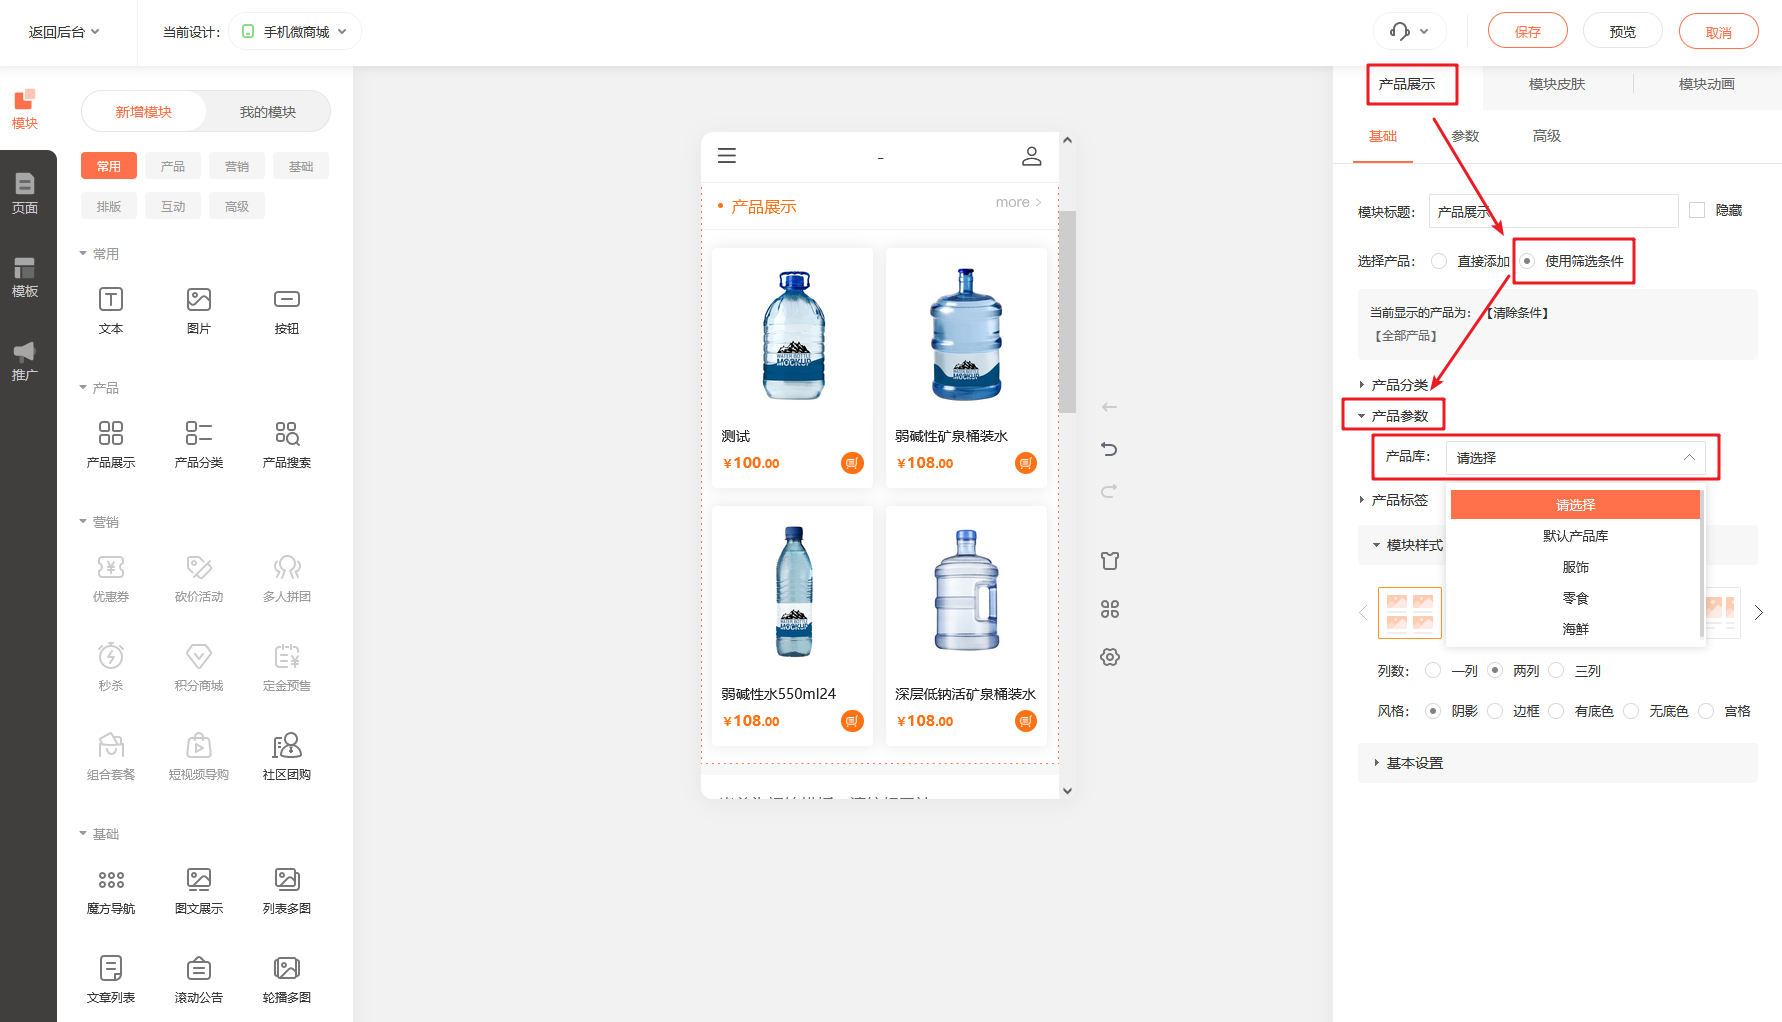Click the 取消 button
This screenshot has width=1782, height=1022.
(x=1719, y=31)
